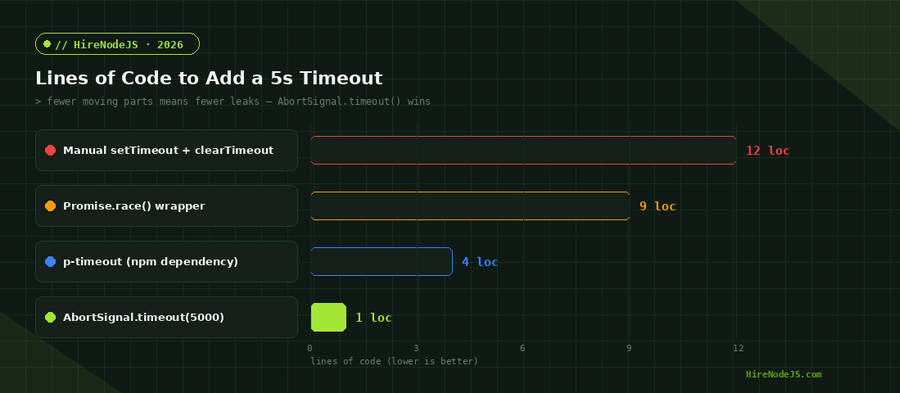
Task: Click the '1 loc' value label
Action: [374, 318]
